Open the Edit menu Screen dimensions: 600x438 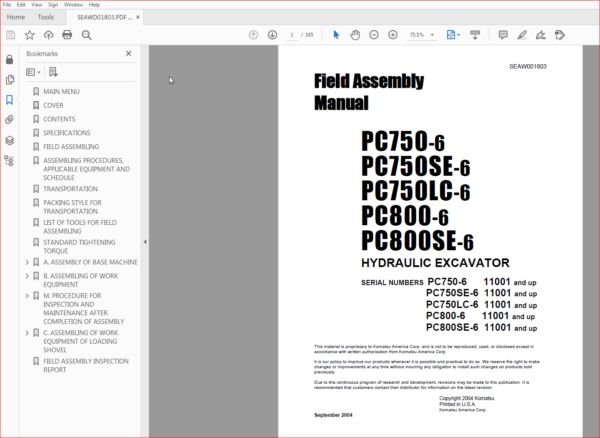21,5
